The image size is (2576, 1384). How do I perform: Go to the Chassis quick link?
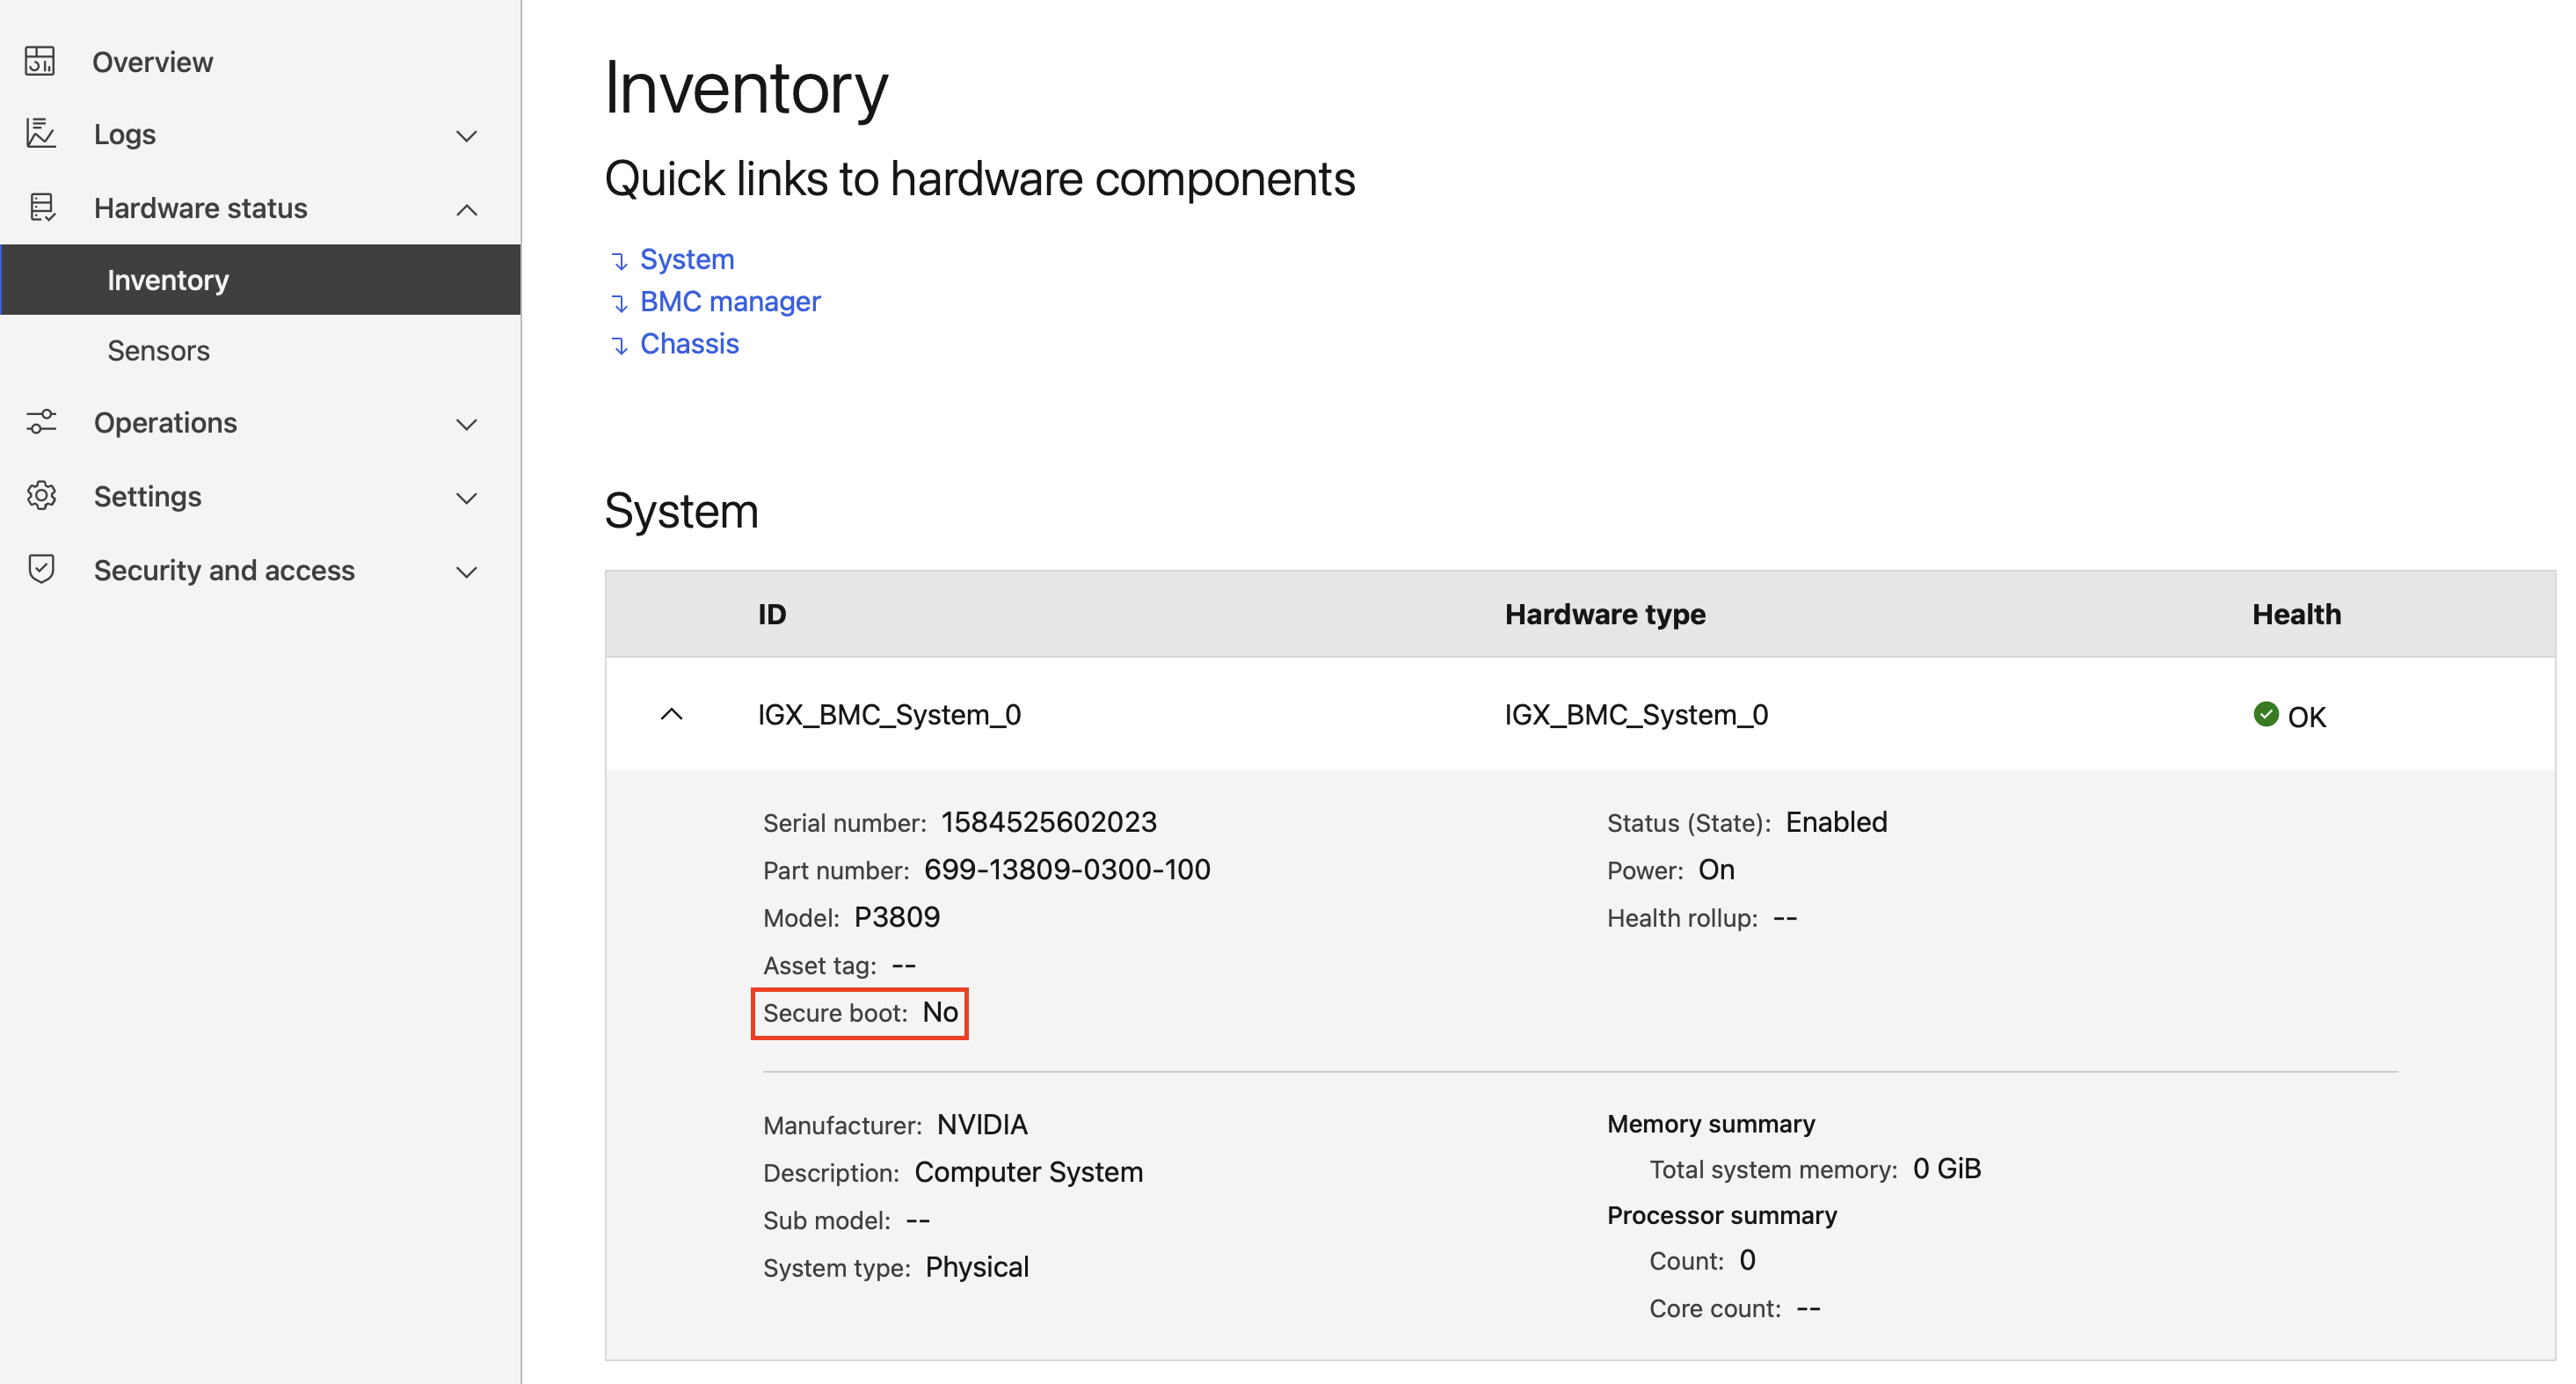(688, 343)
